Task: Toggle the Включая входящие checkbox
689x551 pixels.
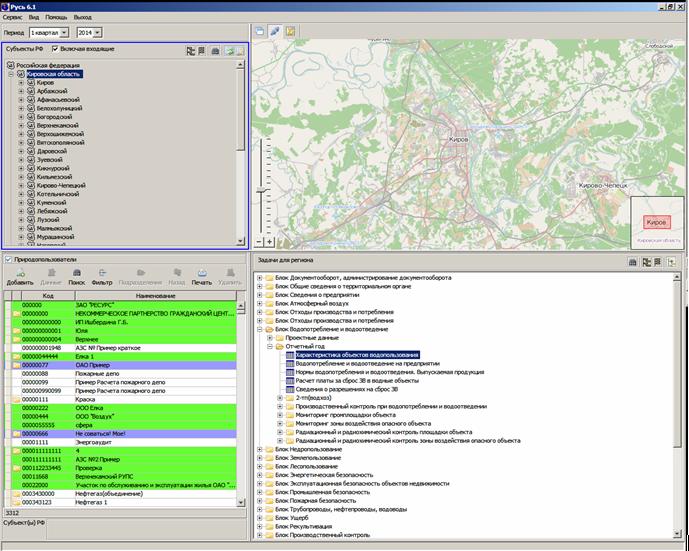Action: click(x=54, y=49)
